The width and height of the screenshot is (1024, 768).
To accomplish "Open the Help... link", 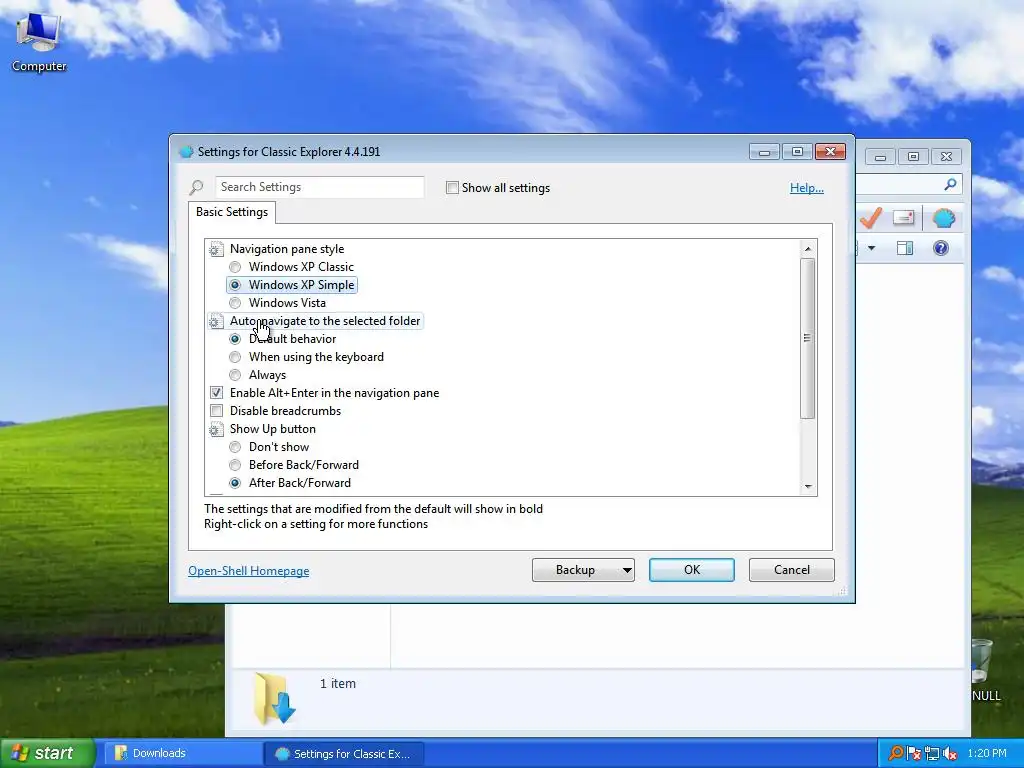I will [807, 188].
